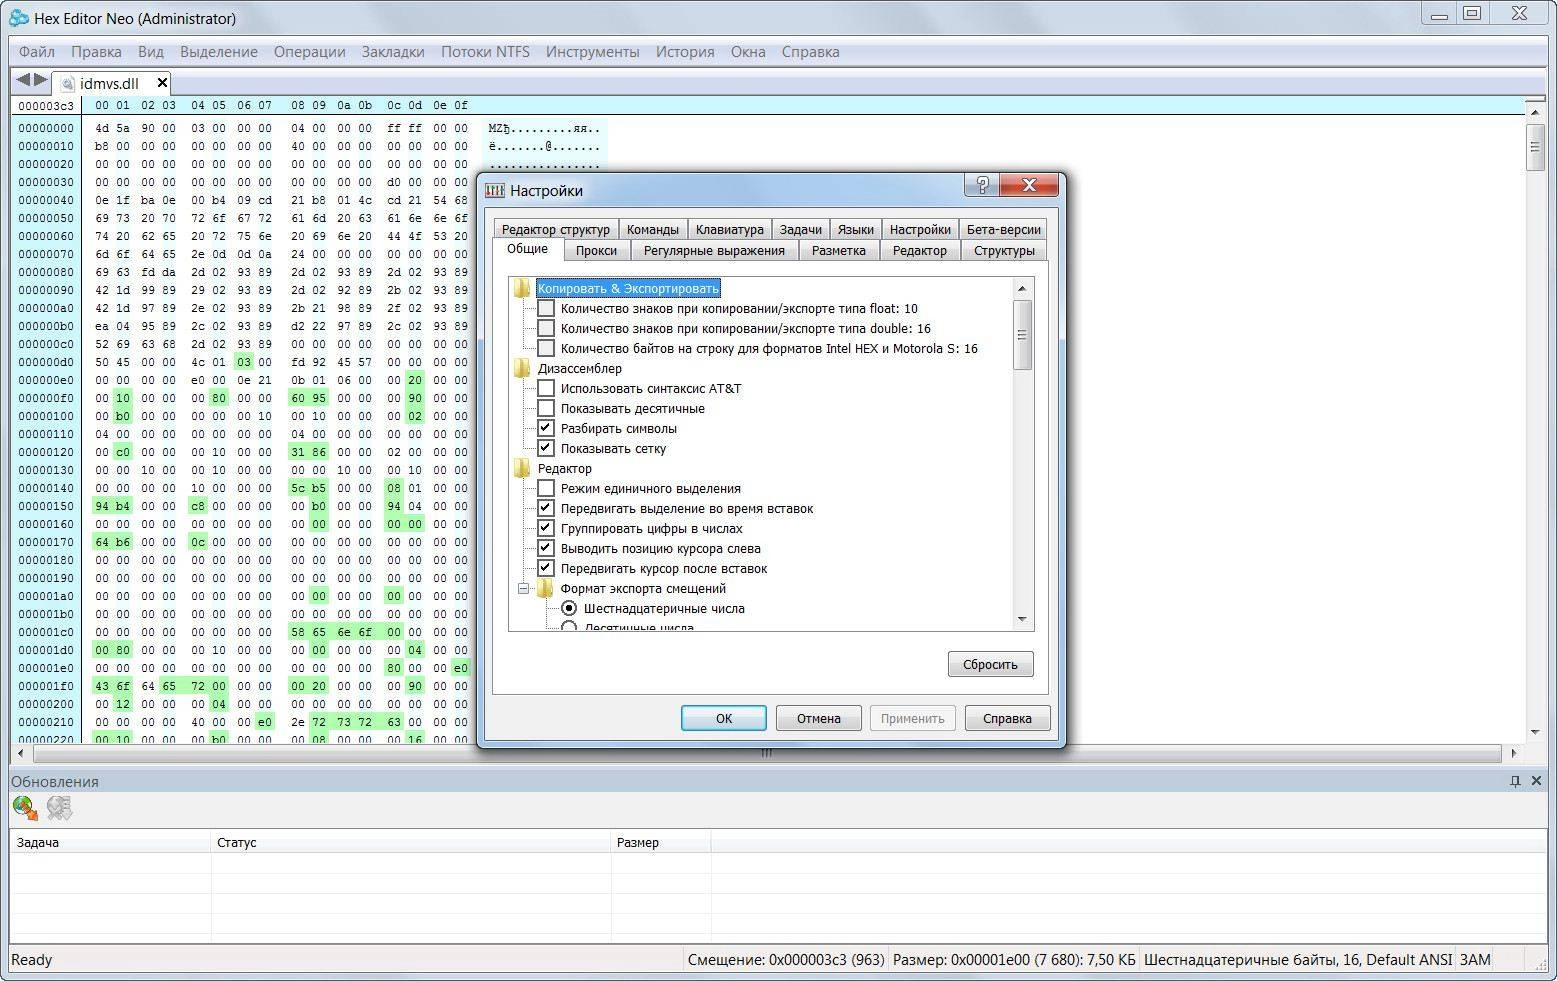Disable Показывать сетку checkbox
Viewport: 1557px width, 981px height.
tap(546, 448)
